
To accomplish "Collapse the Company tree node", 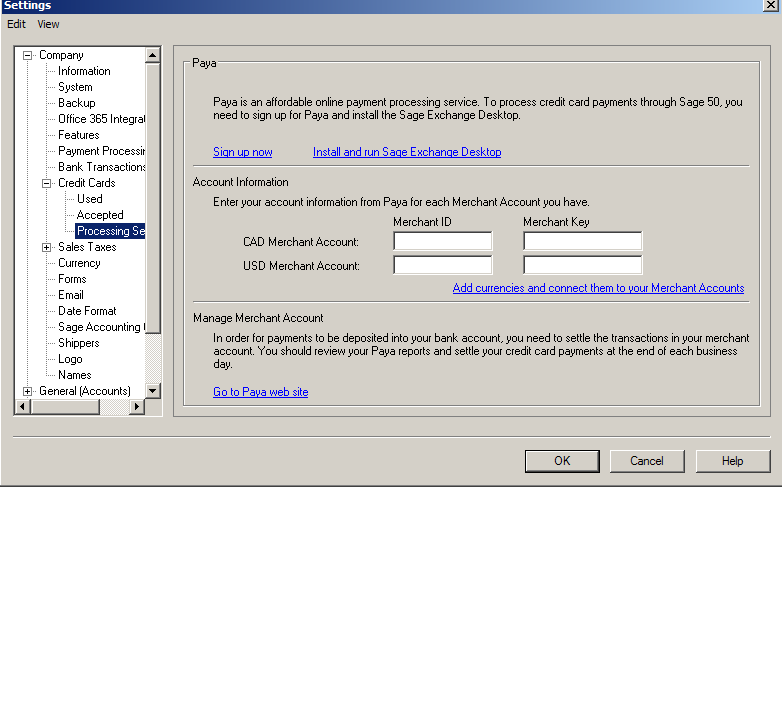I will coord(28,55).
